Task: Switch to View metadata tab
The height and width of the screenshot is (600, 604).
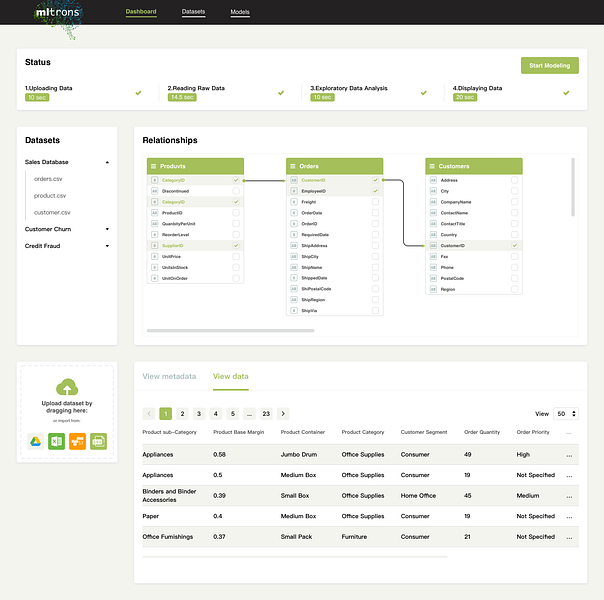Action: [169, 376]
